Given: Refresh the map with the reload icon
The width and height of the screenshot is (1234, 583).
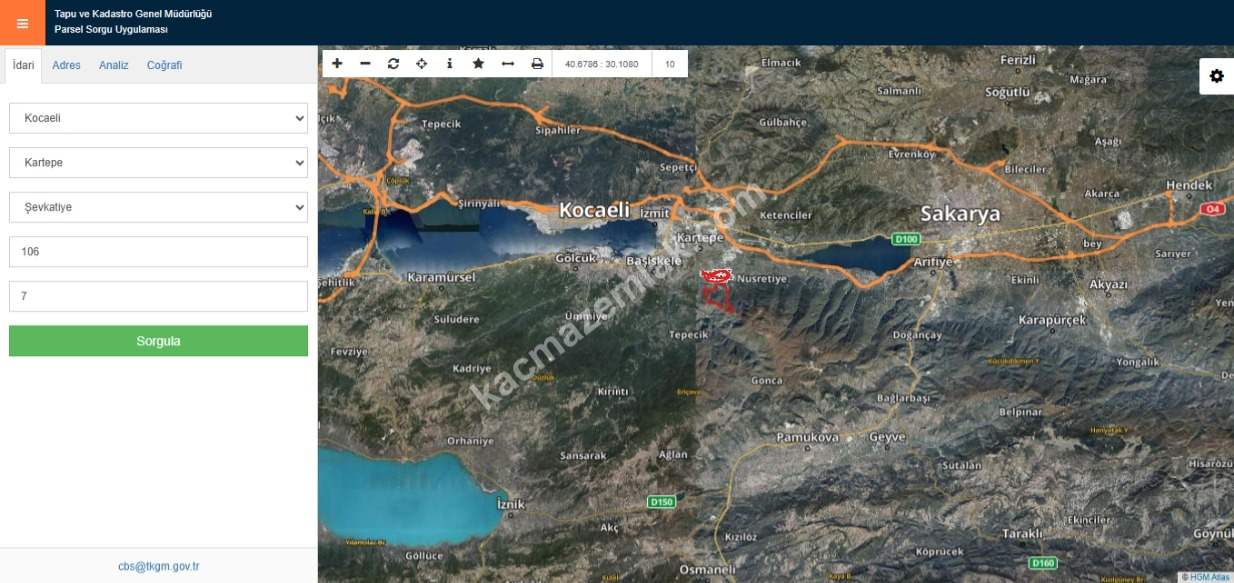Looking at the screenshot, I should [x=393, y=64].
